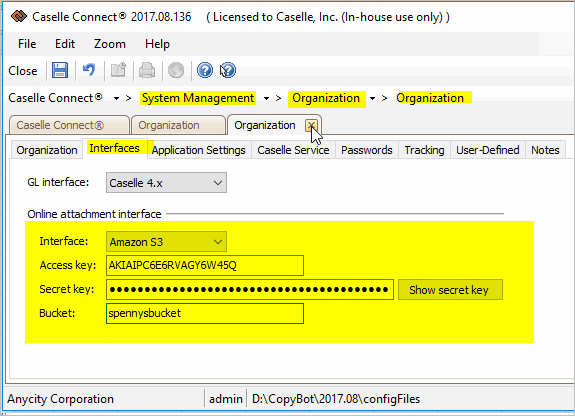Click System Management in the breadcrumb
This screenshot has width=575, height=416.
point(198,98)
